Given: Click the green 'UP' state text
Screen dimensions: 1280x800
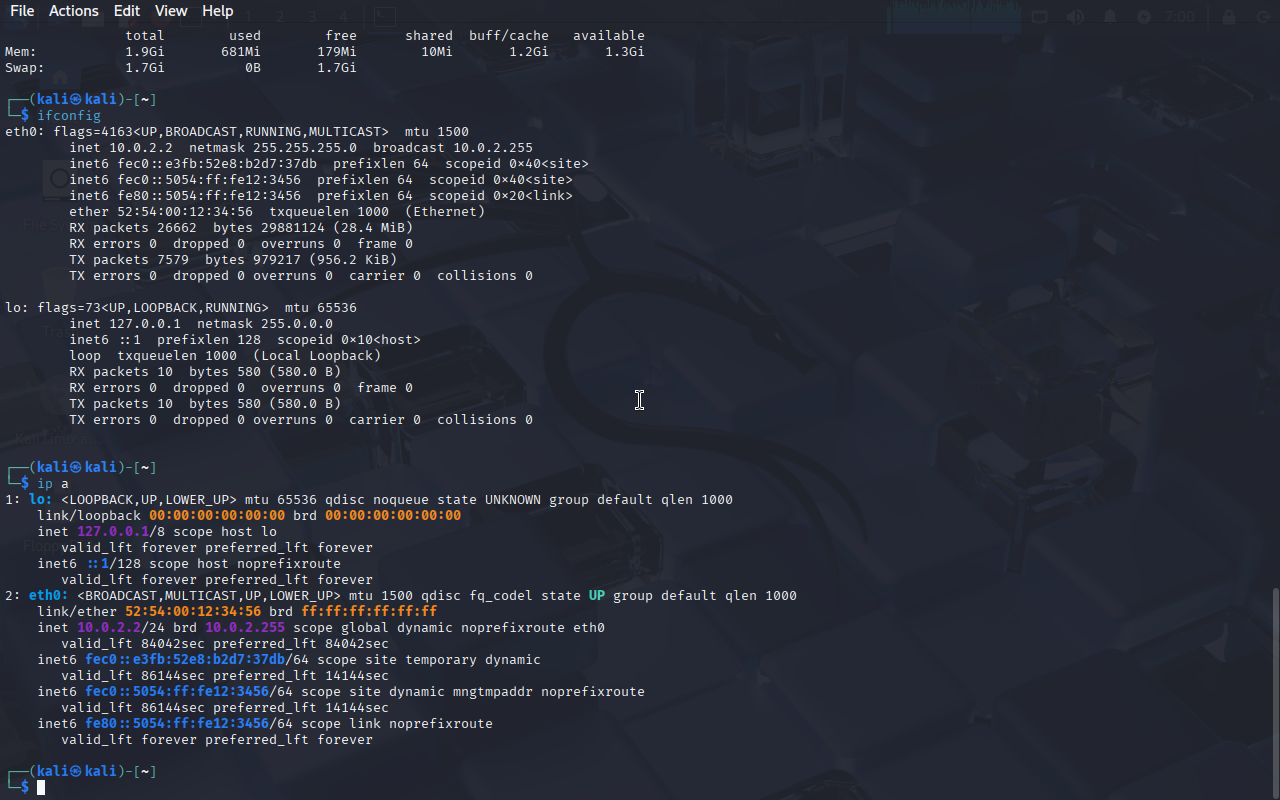Looking at the screenshot, I should click(597, 596).
